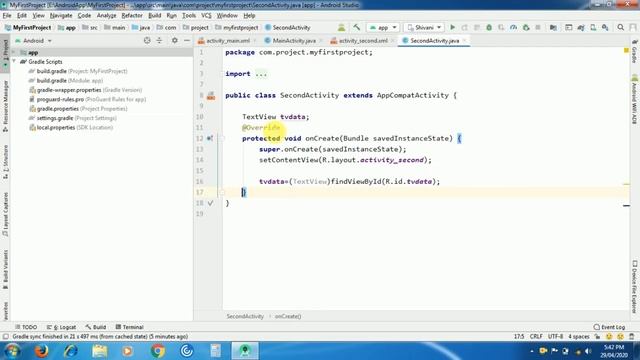Switch to the activity_second.xml tab
Viewport: 640px width, 360px height.
pyautogui.click(x=363, y=41)
